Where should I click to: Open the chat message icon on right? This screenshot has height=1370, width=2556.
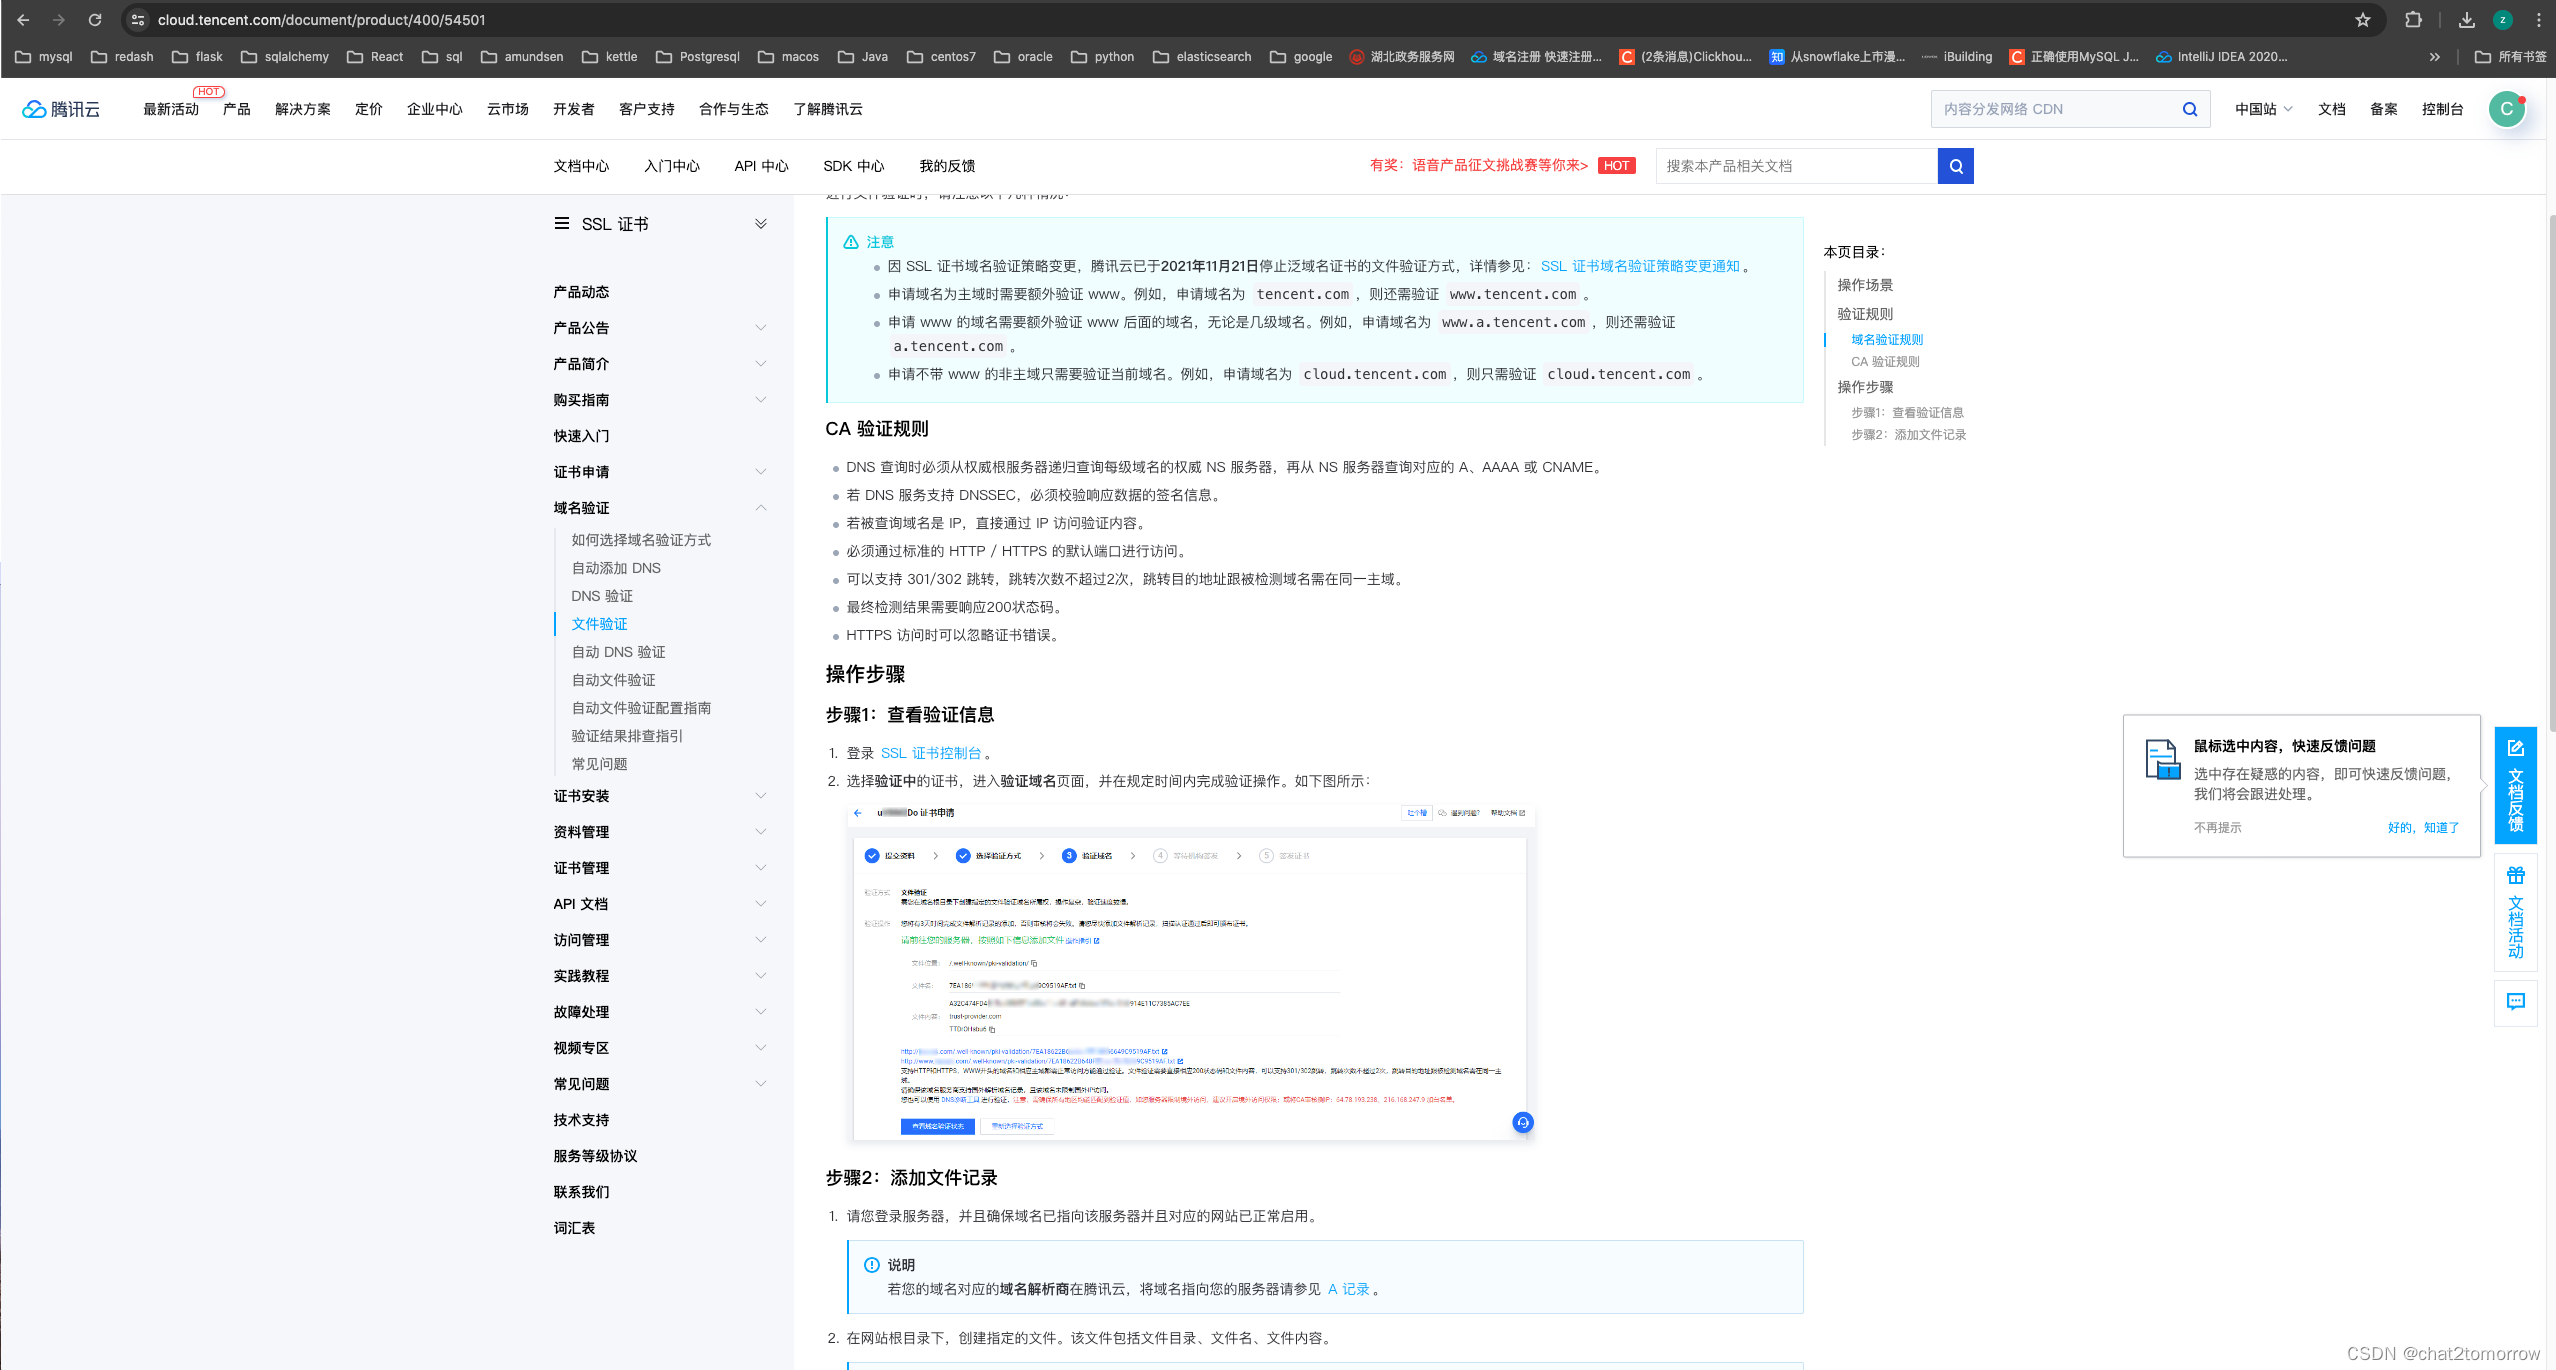[2515, 1001]
